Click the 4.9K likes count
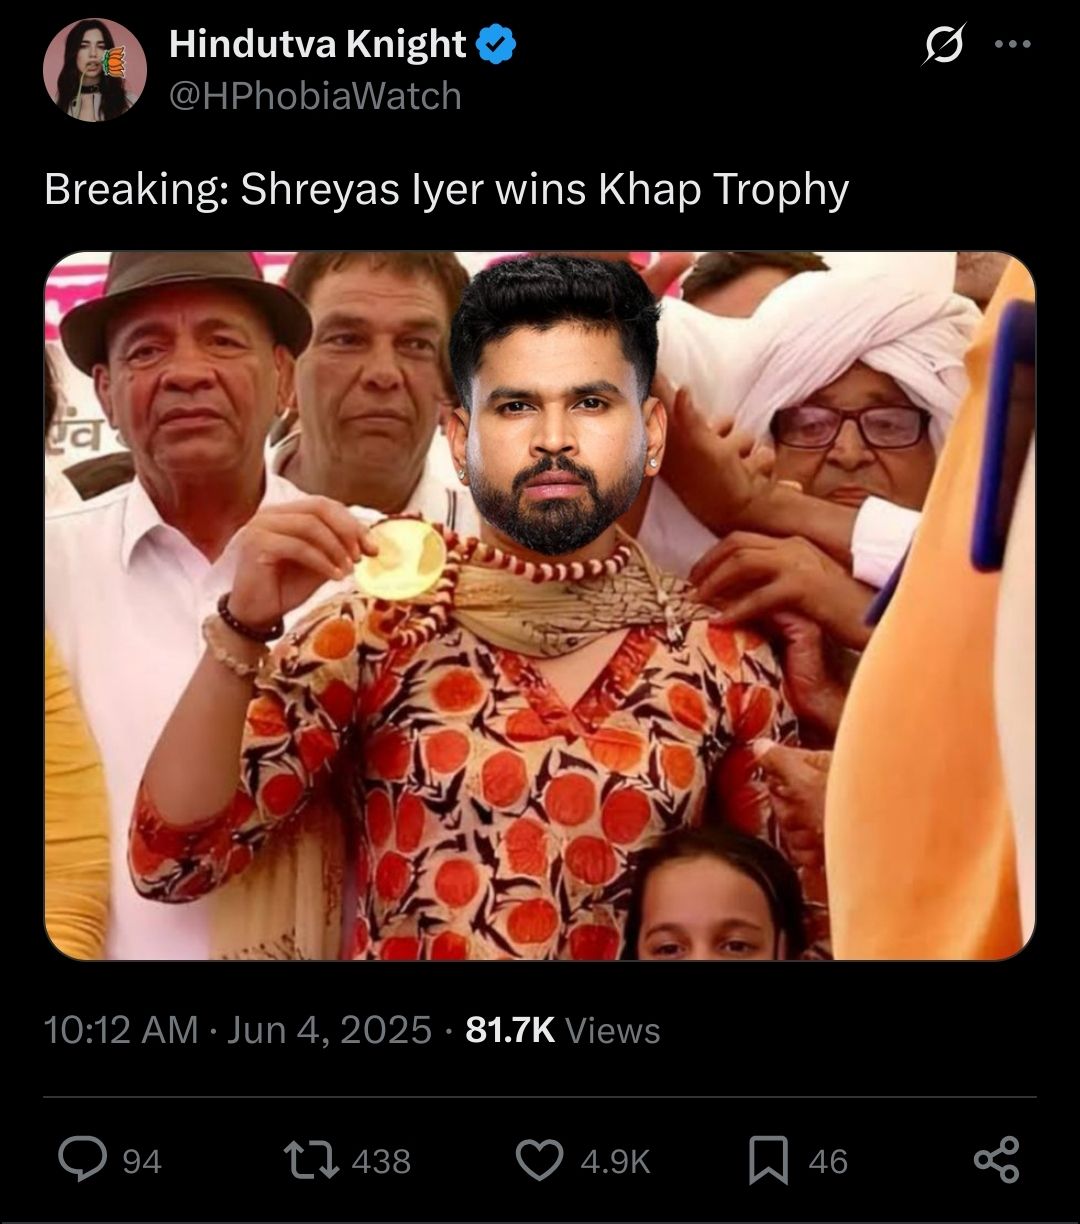This screenshot has height=1224, width=1080. 615,1161
